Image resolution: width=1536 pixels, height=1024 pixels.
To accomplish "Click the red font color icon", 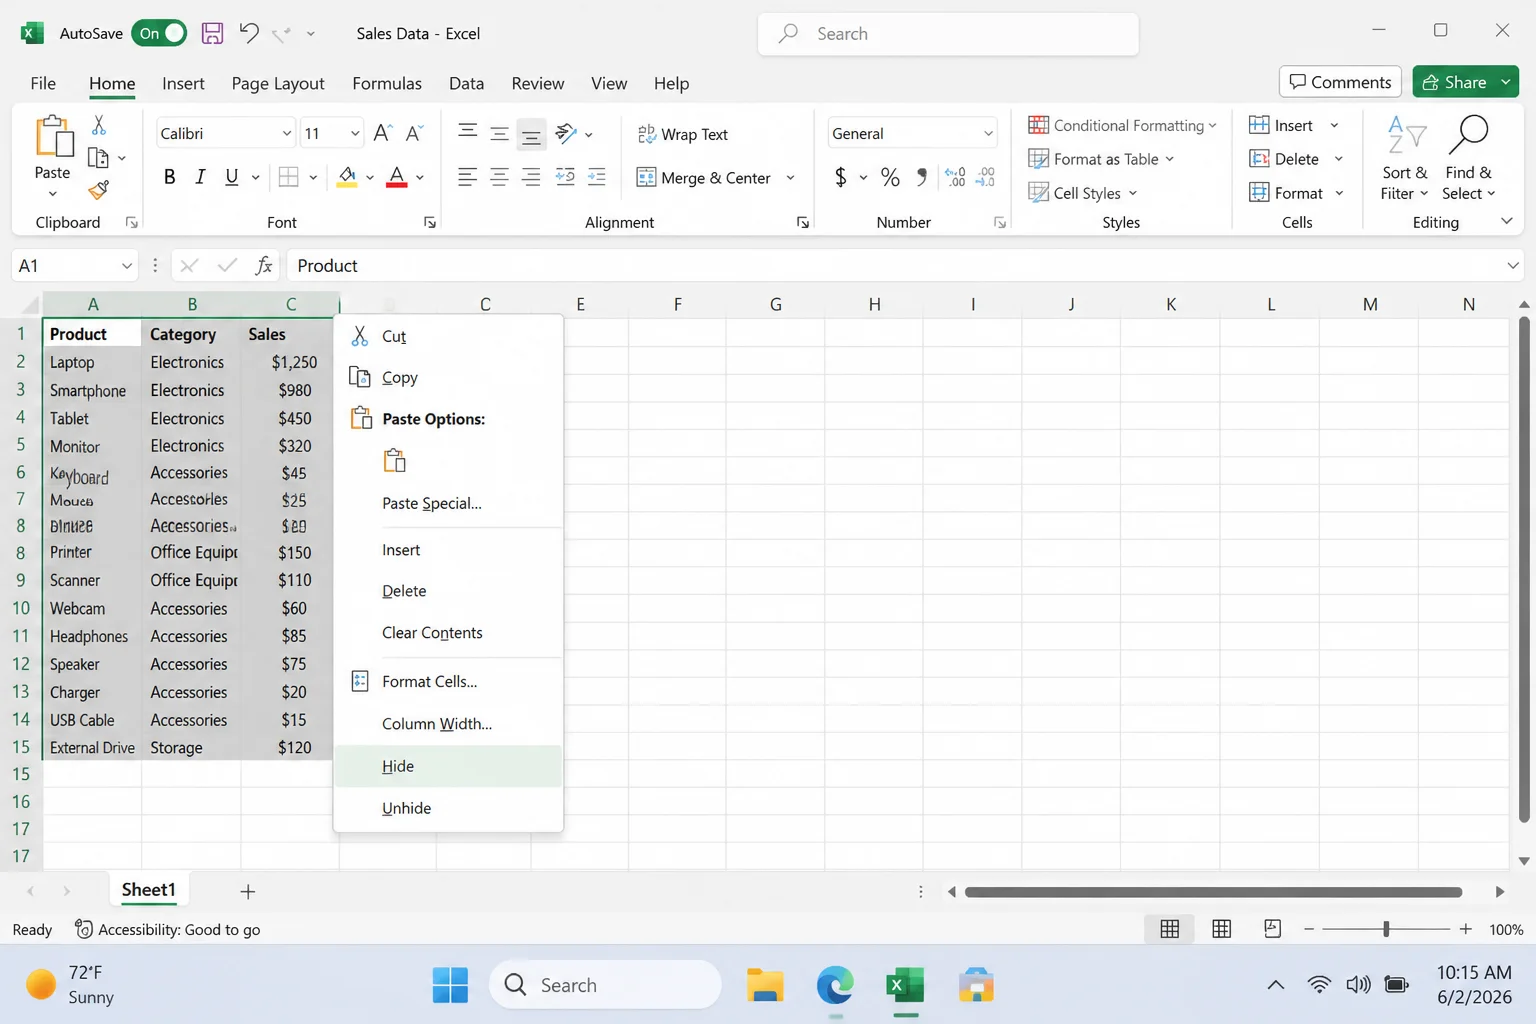I will (x=397, y=177).
